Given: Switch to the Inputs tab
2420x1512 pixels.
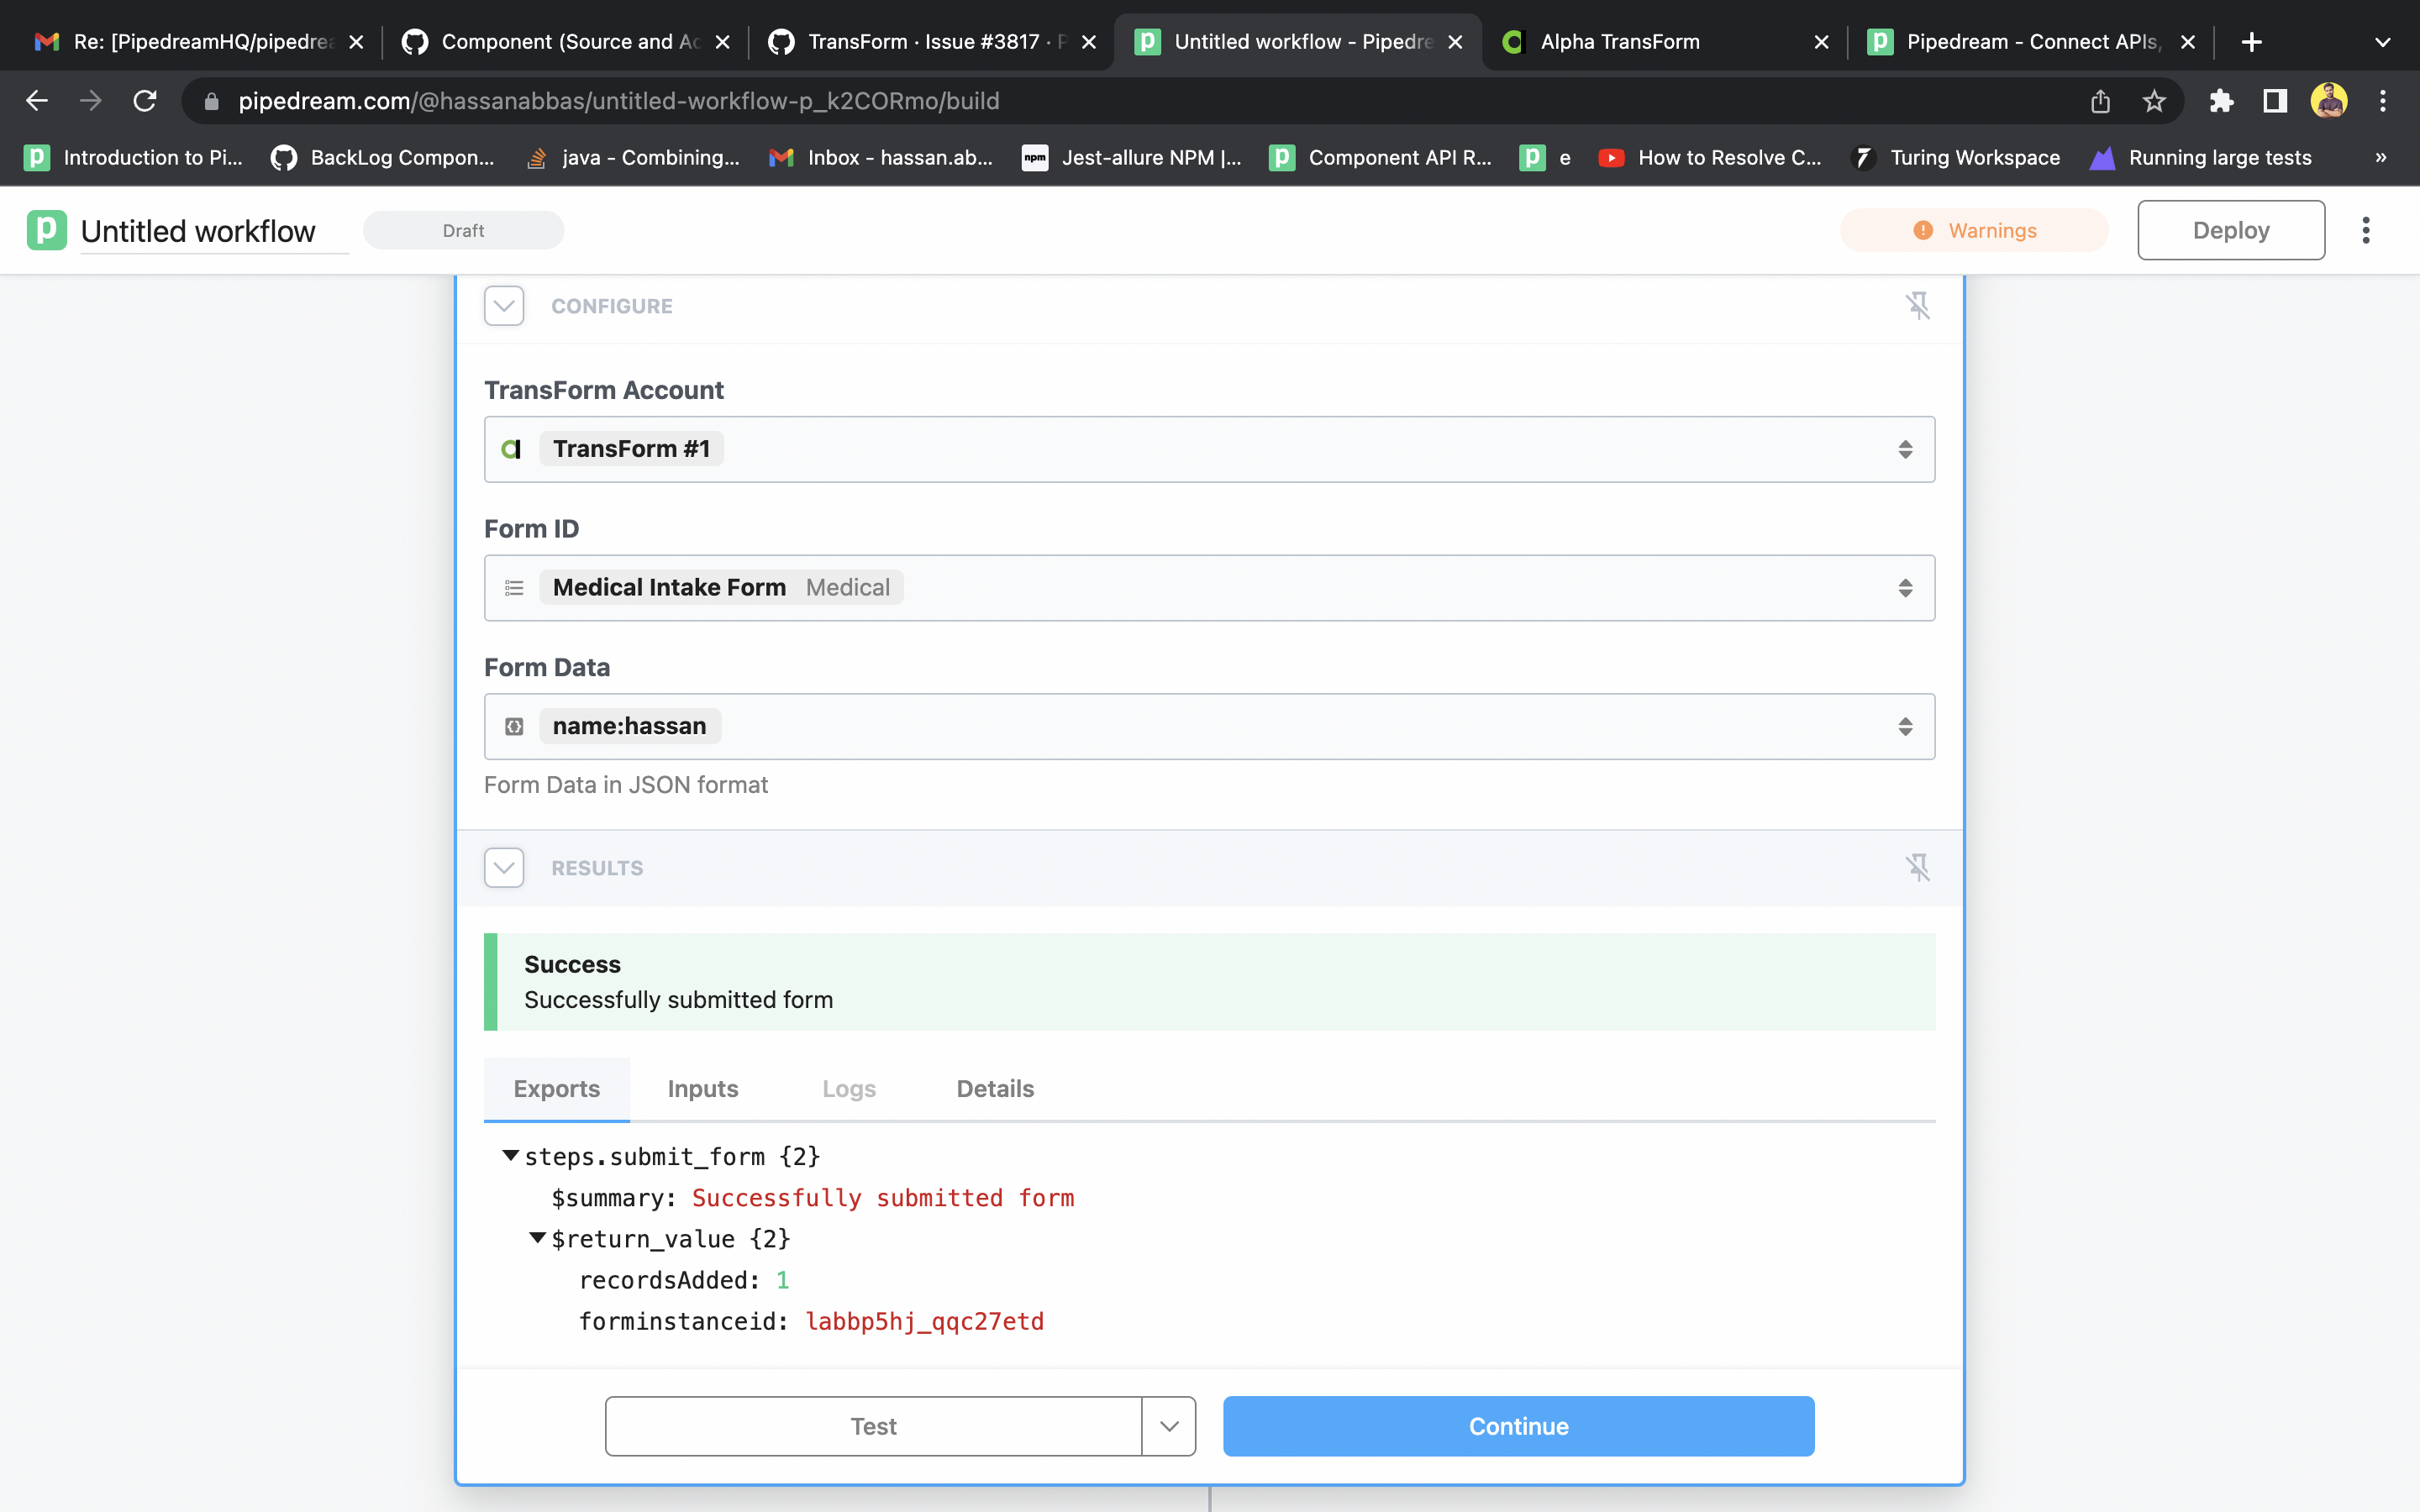Looking at the screenshot, I should pyautogui.click(x=702, y=1089).
